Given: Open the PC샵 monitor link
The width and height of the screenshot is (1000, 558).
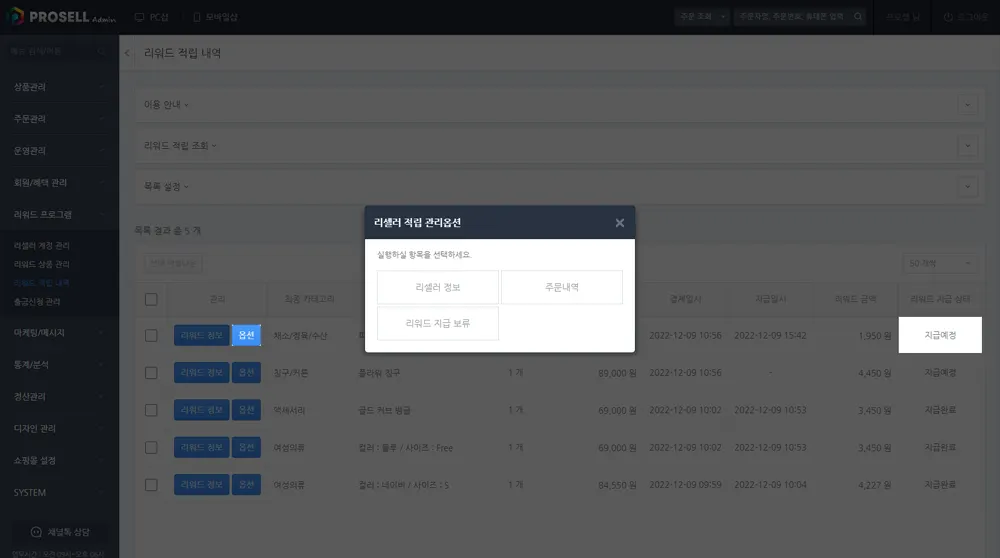Looking at the screenshot, I should 152,17.
